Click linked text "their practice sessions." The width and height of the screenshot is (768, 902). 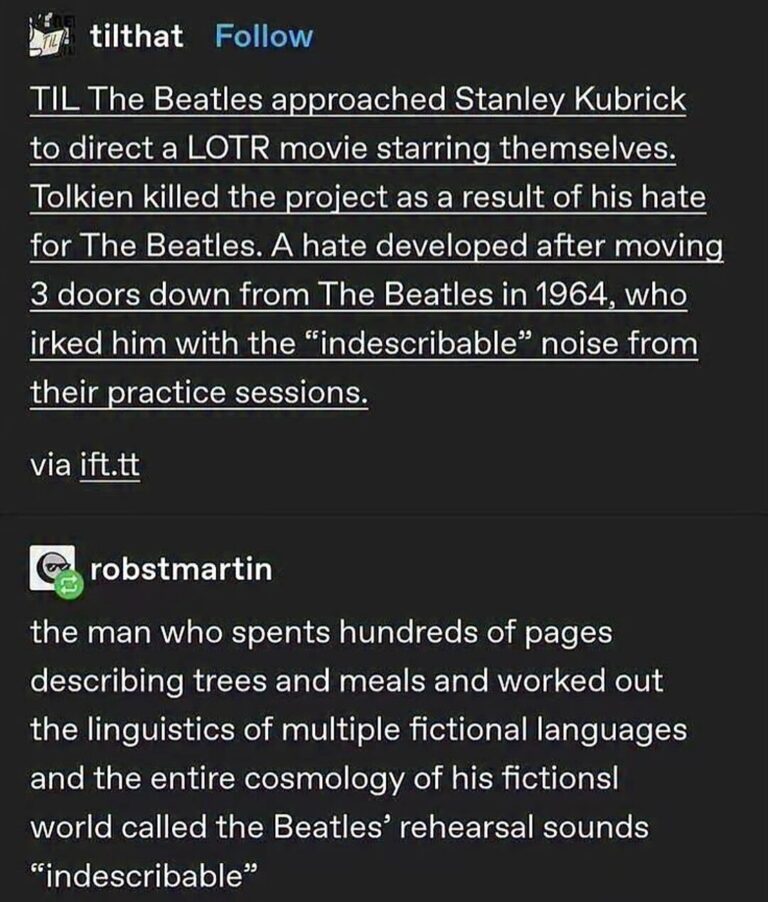click(x=198, y=393)
